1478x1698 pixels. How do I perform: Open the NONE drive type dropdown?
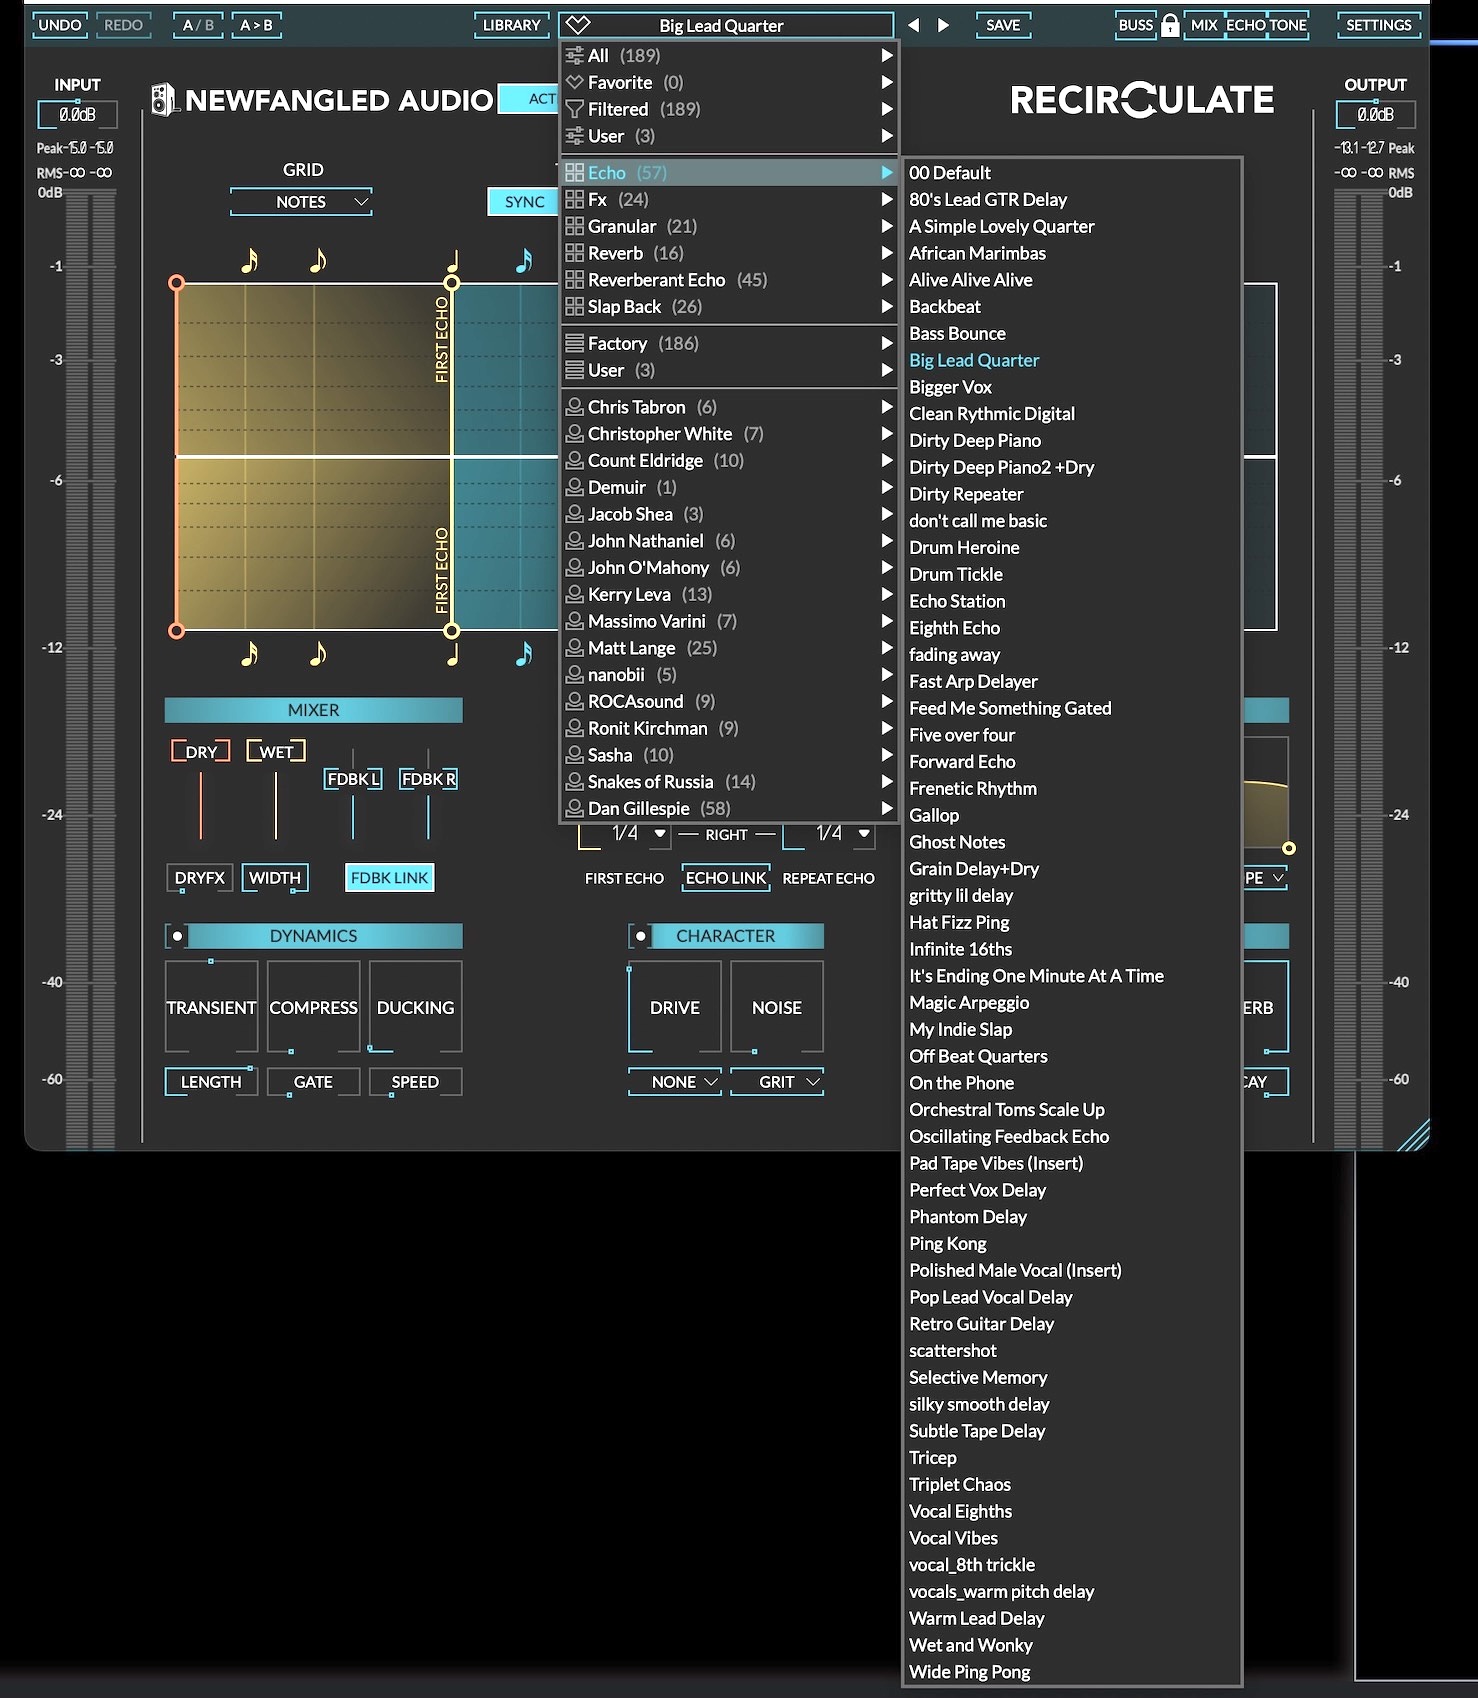(x=675, y=1082)
